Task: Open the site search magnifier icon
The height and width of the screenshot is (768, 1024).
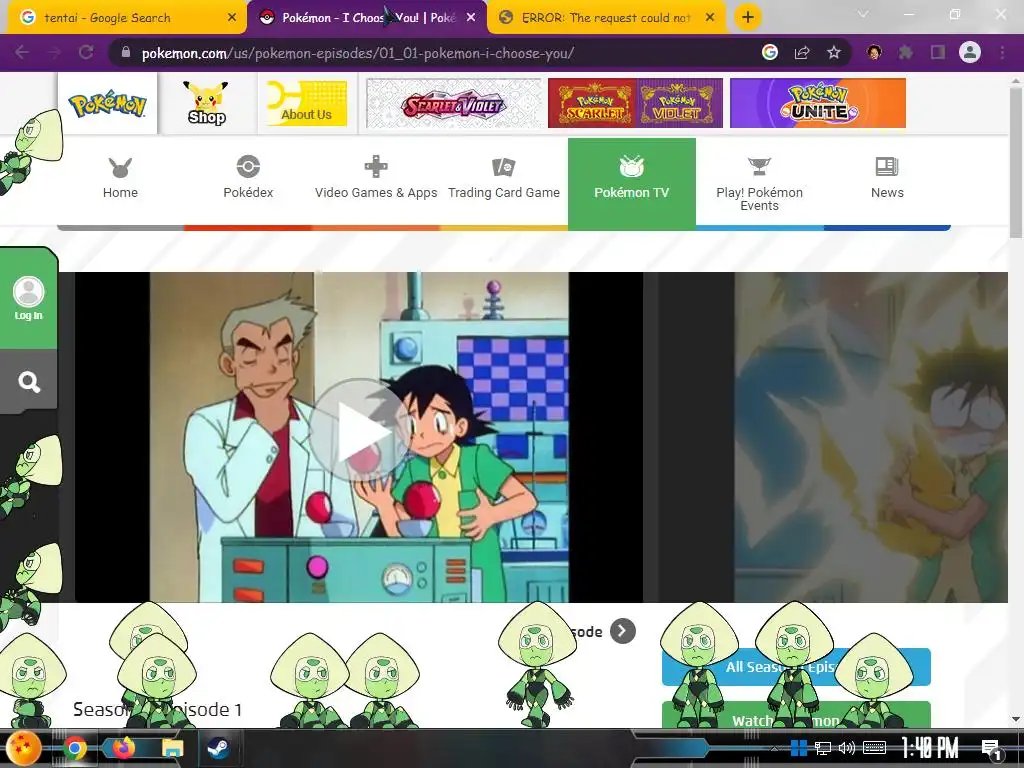Action: [28, 381]
